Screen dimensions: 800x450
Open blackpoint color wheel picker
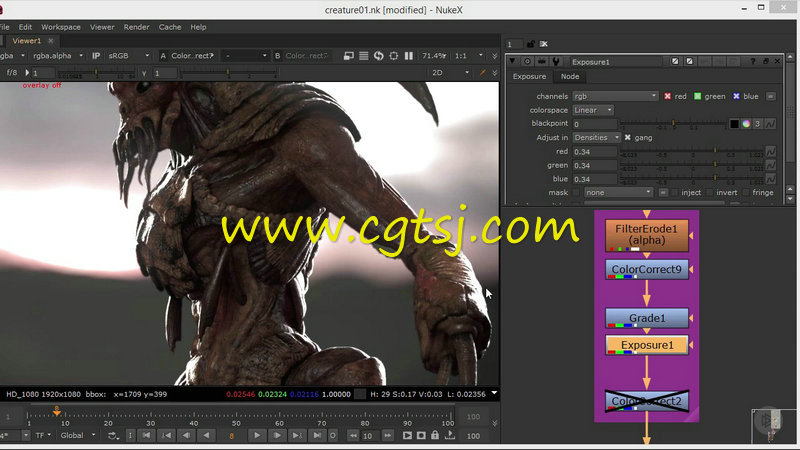(x=746, y=123)
